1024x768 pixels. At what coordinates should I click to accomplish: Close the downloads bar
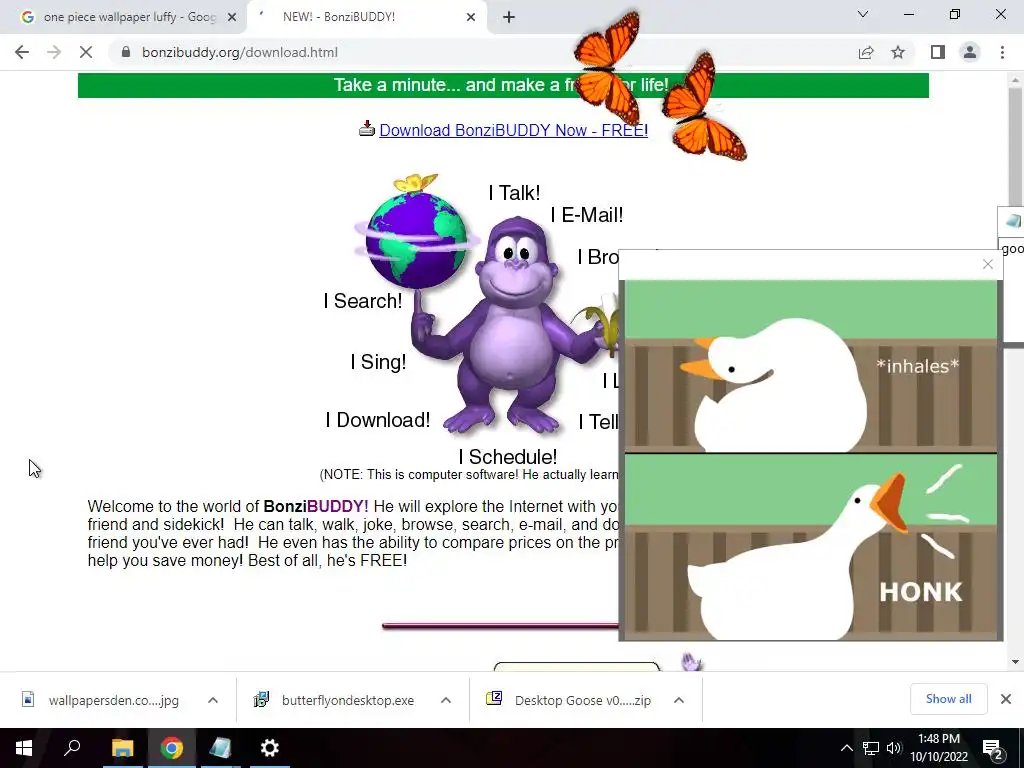click(x=1006, y=699)
